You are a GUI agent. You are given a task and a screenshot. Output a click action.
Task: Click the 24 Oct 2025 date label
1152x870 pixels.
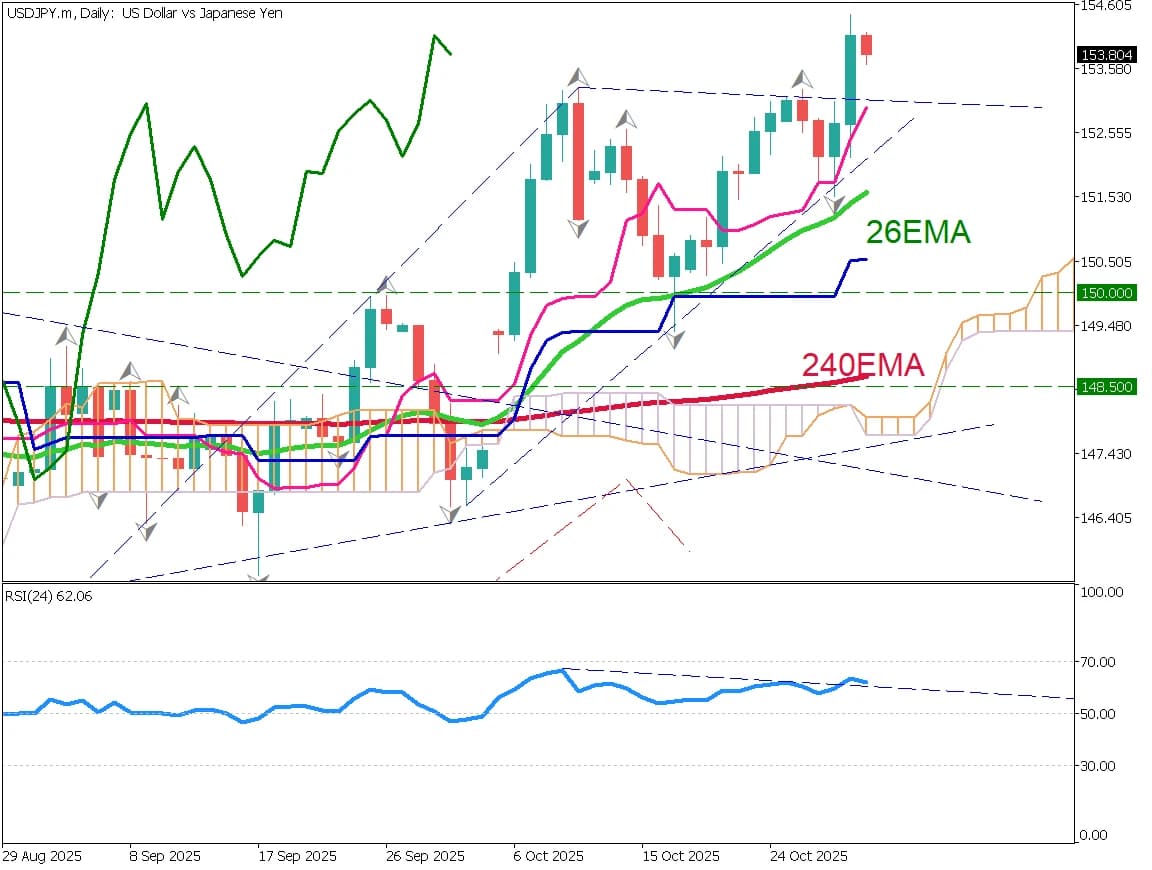[808, 857]
